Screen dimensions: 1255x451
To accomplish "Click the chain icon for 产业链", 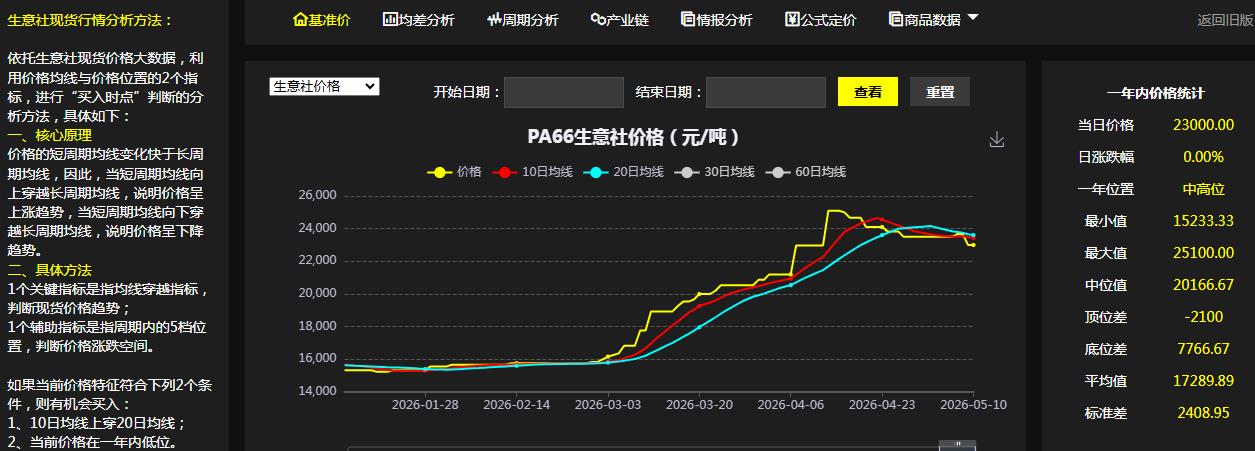I will [598, 19].
